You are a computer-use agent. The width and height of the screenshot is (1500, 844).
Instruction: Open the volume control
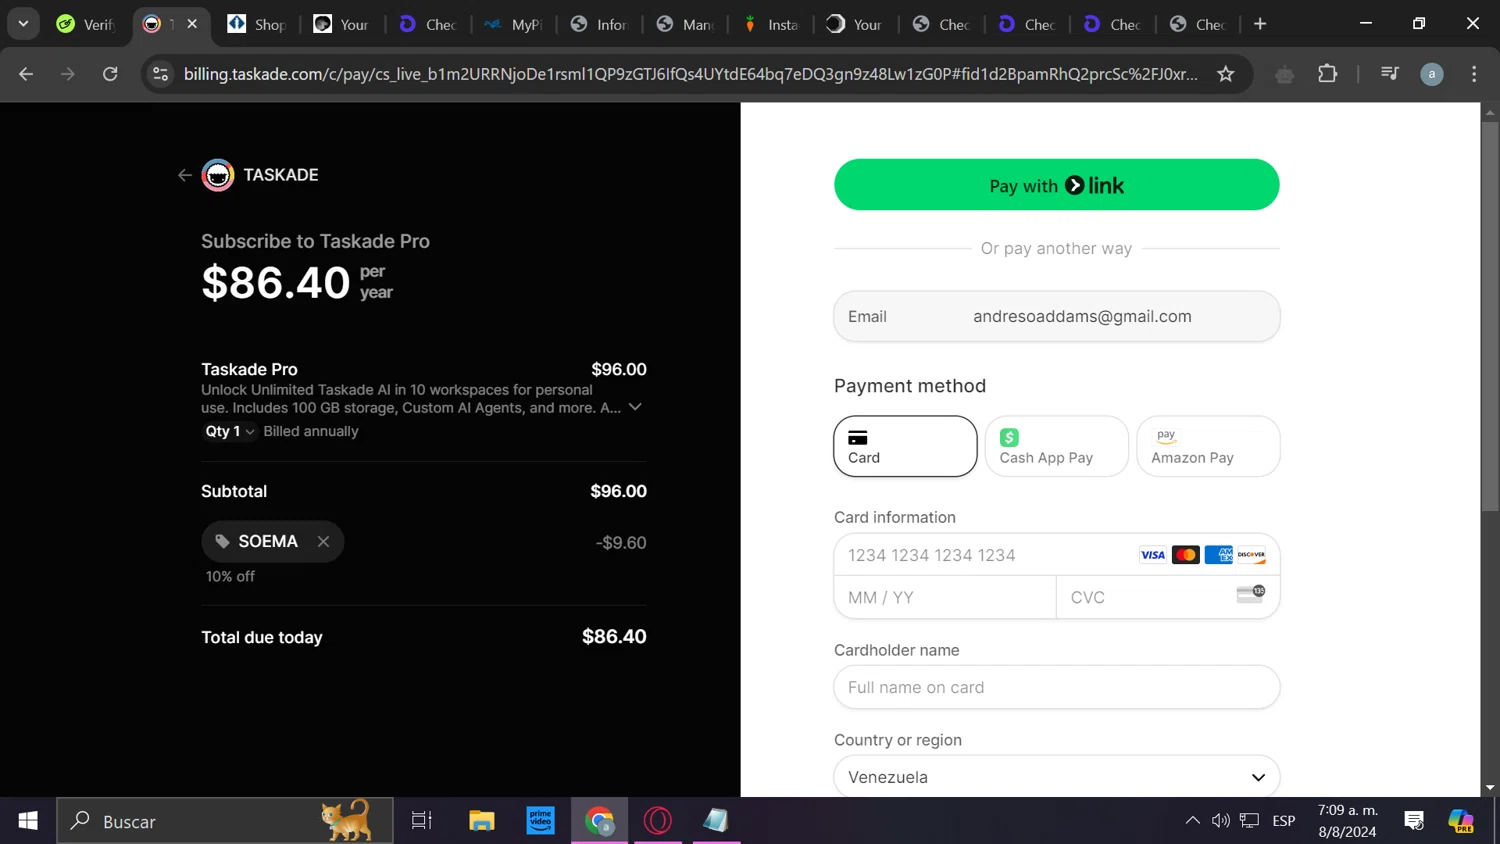tap(1220, 821)
